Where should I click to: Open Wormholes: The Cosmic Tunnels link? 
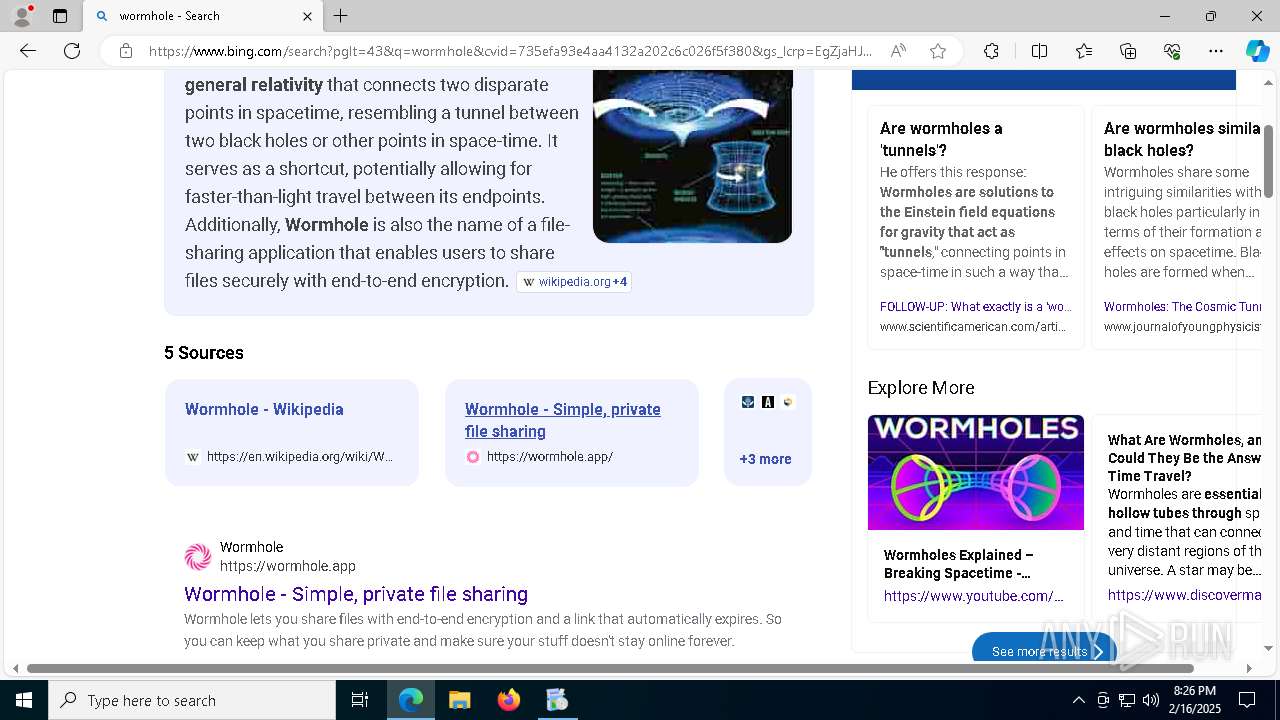click(x=1182, y=307)
